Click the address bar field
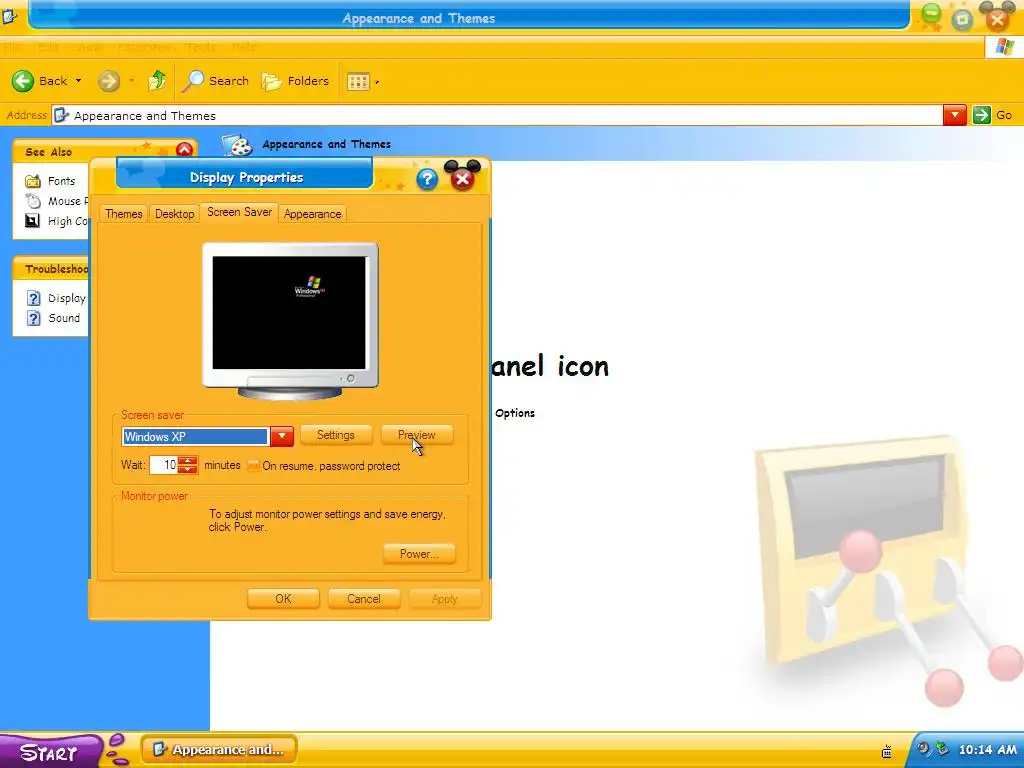 coord(496,116)
